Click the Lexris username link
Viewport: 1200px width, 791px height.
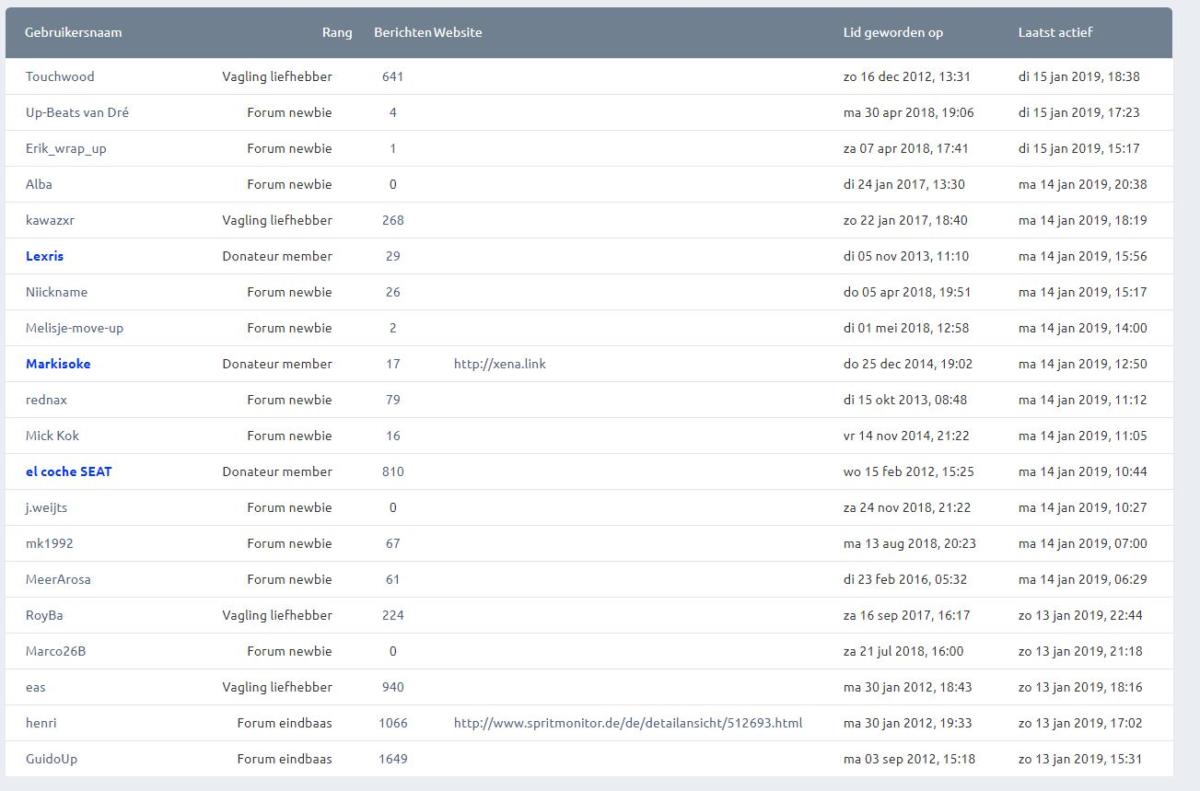45,257
